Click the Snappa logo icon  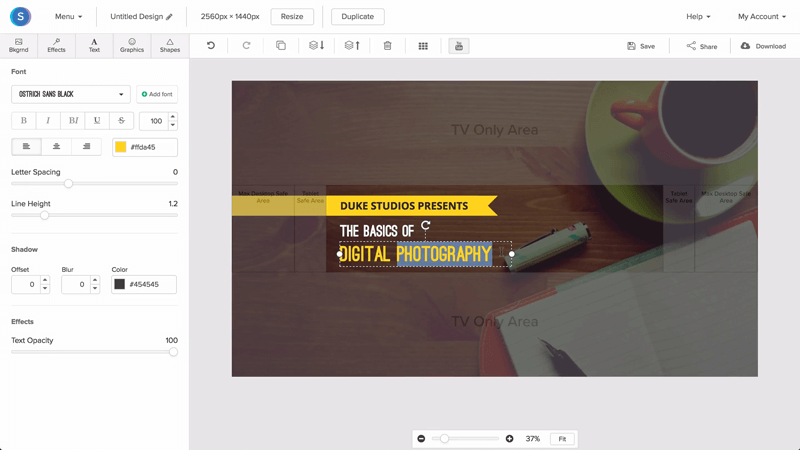tap(20, 16)
